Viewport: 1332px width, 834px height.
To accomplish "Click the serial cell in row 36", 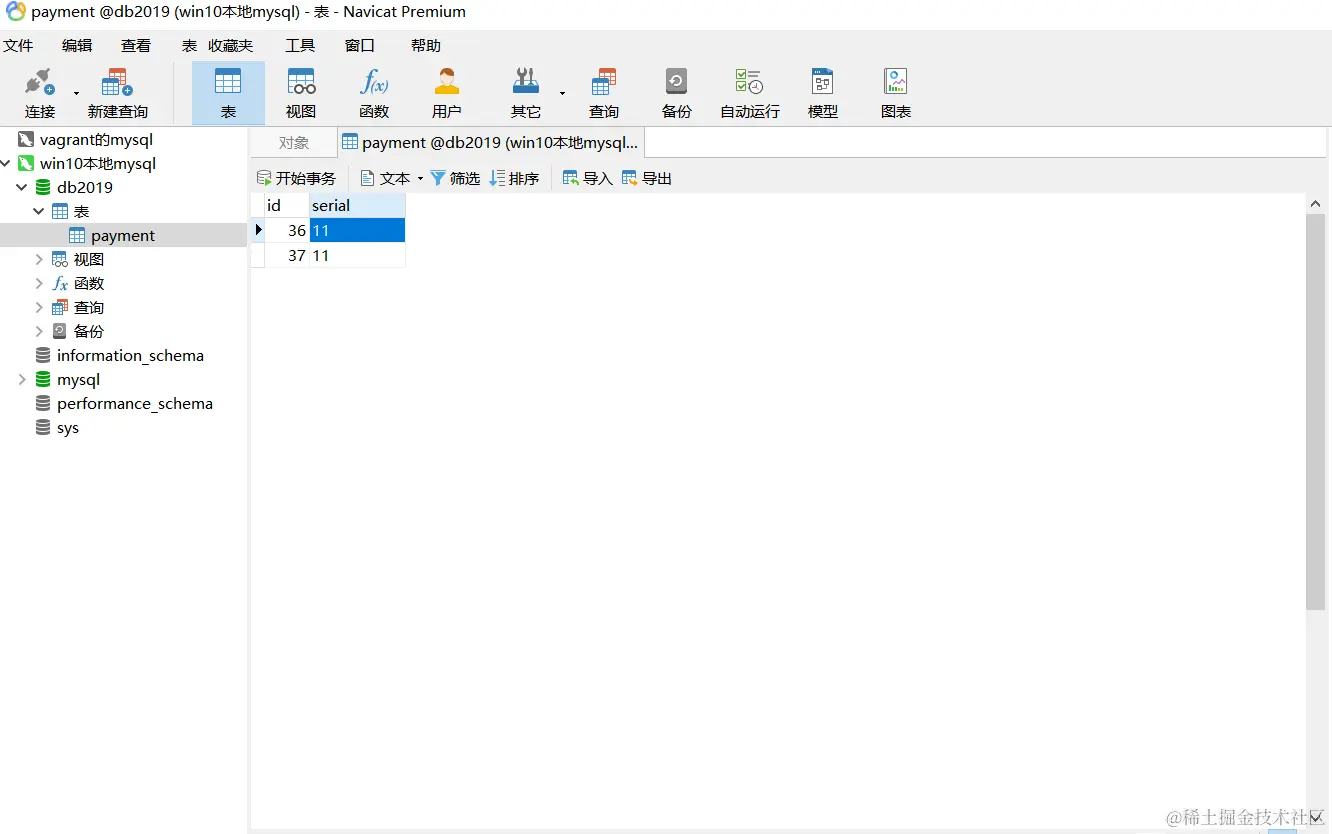I will pyautogui.click(x=357, y=230).
